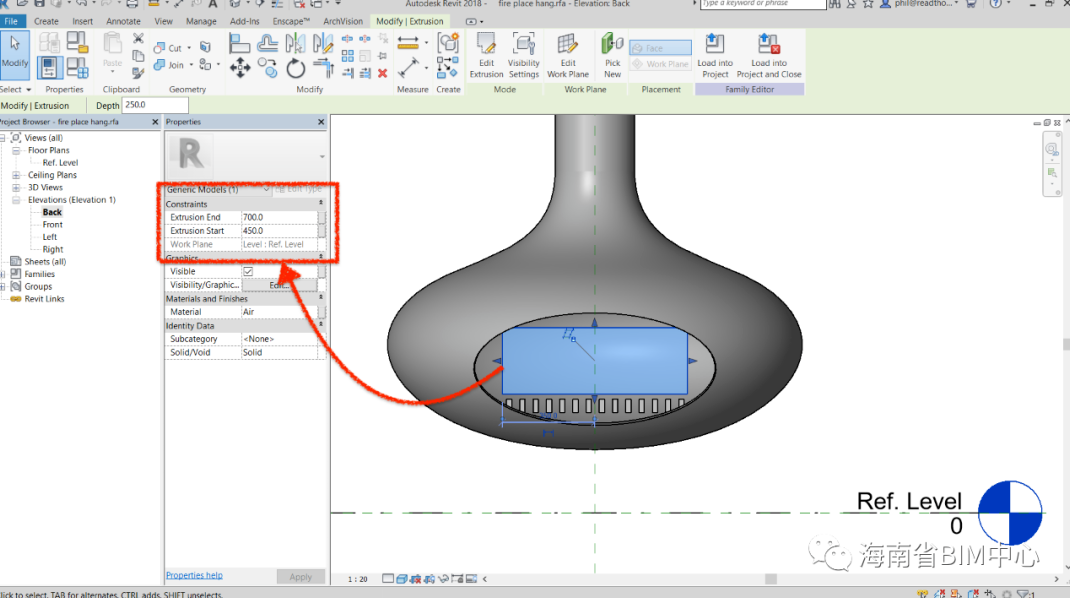This screenshot has height=598, width=1070.
Task: Open the Front elevation view
Action: tap(52, 225)
